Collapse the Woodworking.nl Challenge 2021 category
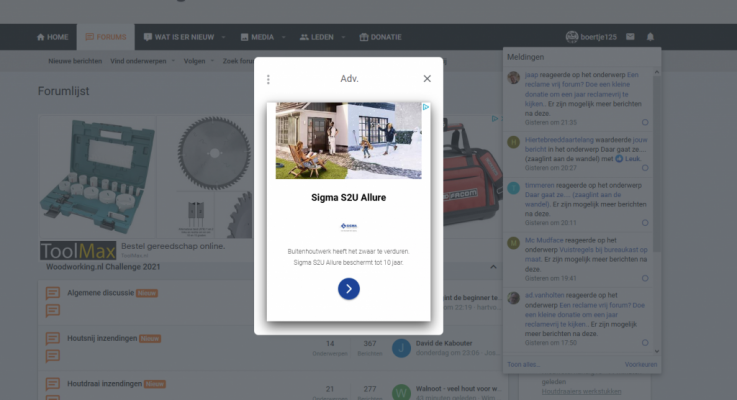737x400 pixels. (493, 267)
